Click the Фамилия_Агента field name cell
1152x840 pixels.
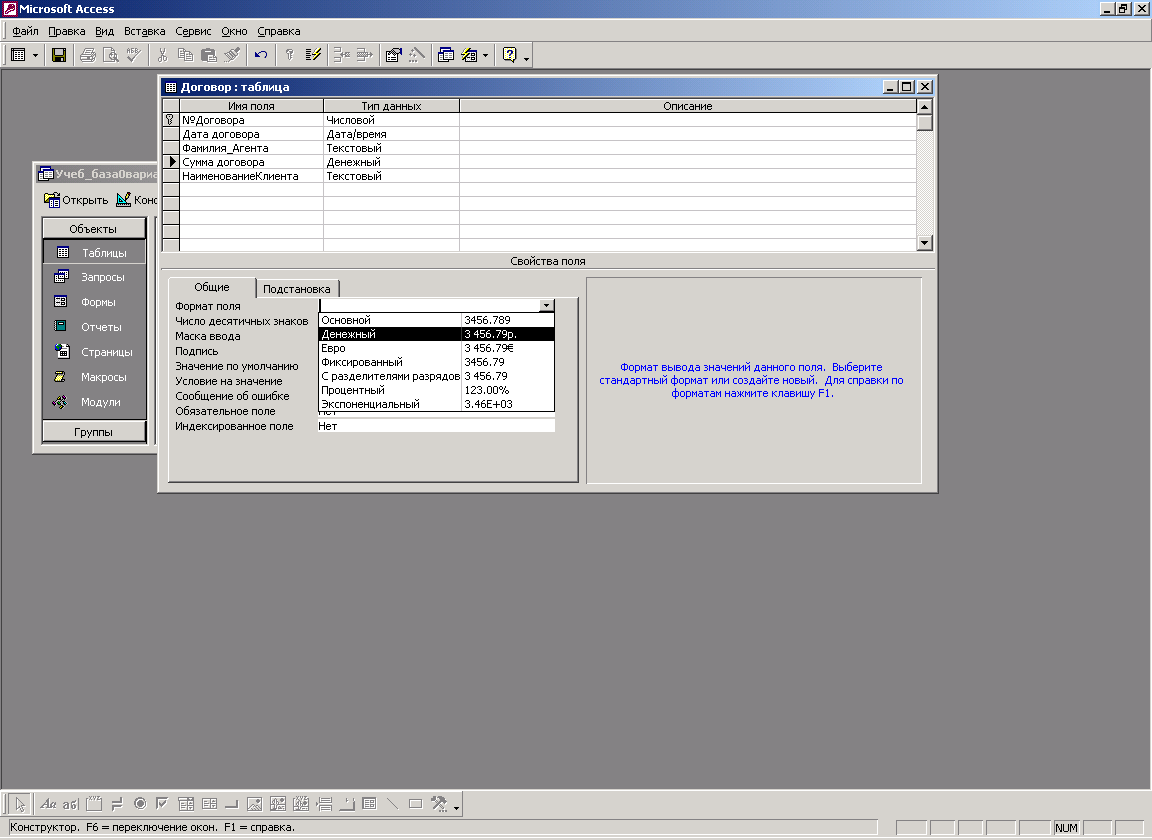pos(251,148)
